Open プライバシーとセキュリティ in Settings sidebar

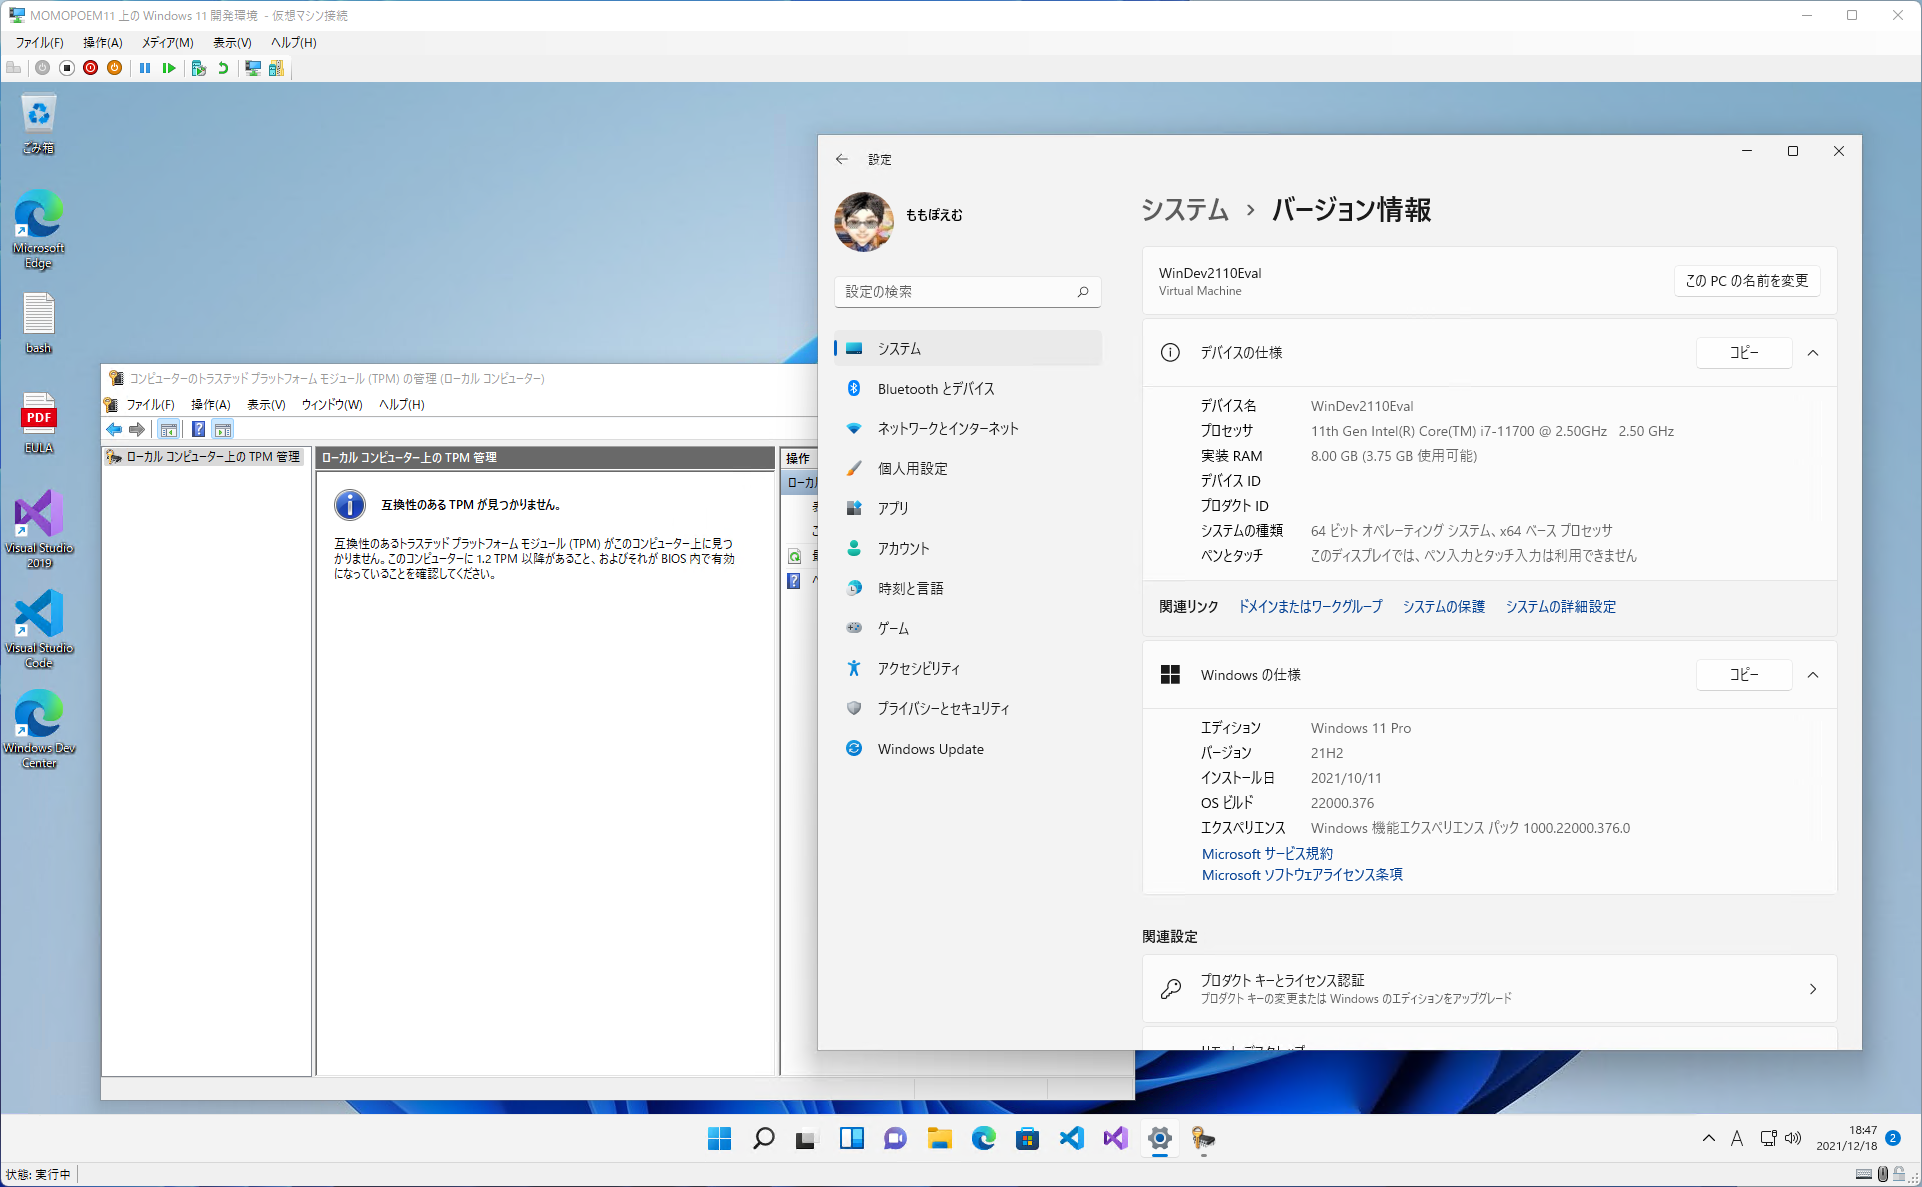coord(967,708)
